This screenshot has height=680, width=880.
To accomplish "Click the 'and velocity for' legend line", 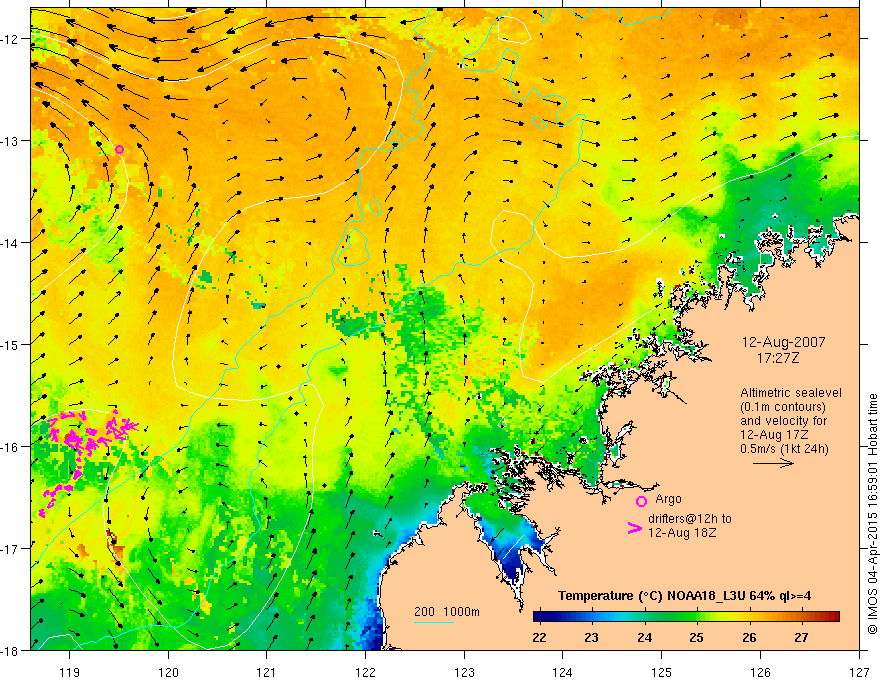I will 783,421.
